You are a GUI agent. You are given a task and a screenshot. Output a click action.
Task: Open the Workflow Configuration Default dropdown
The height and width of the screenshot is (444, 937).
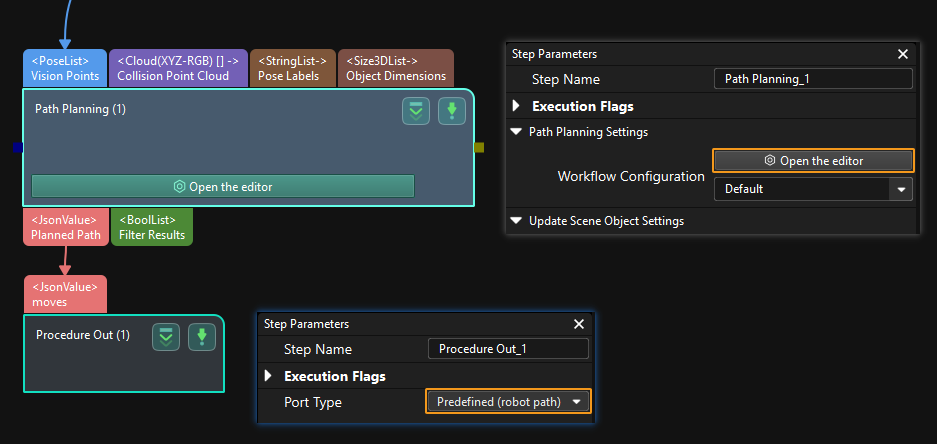click(x=812, y=189)
